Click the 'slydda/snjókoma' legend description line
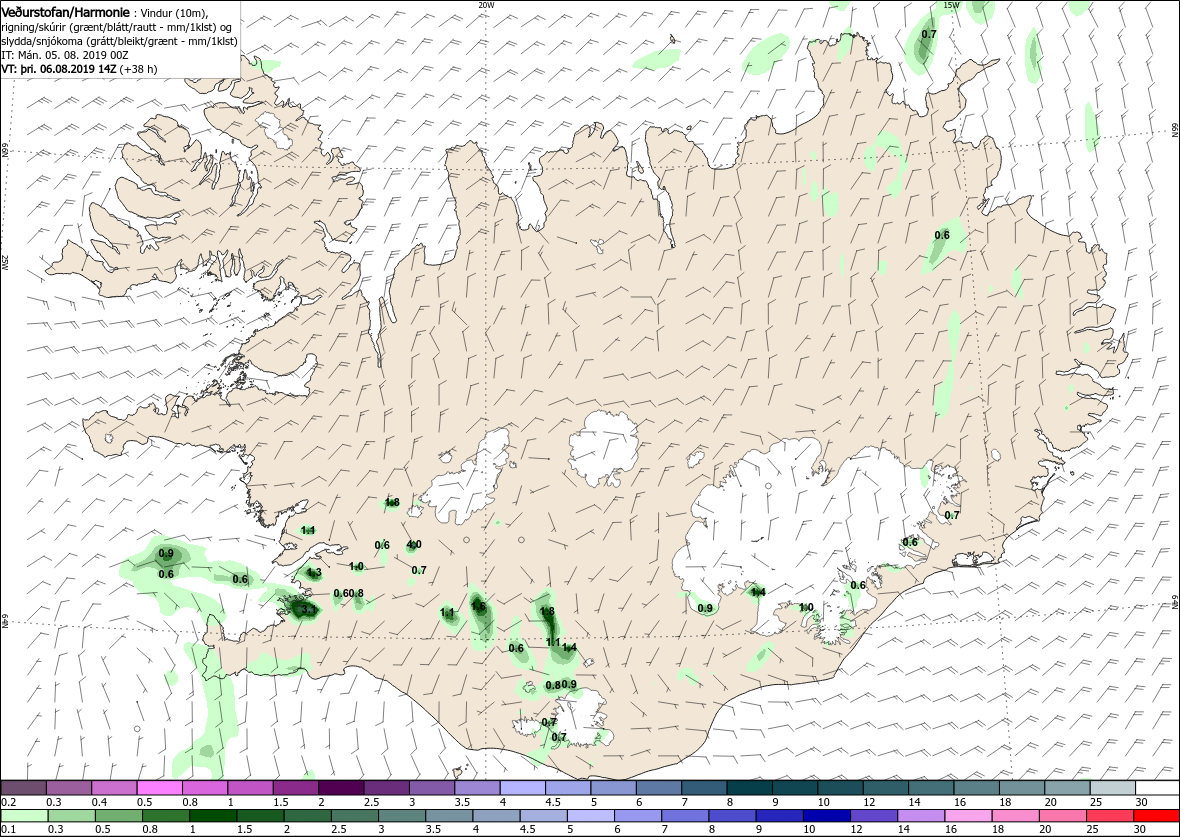 119,41
